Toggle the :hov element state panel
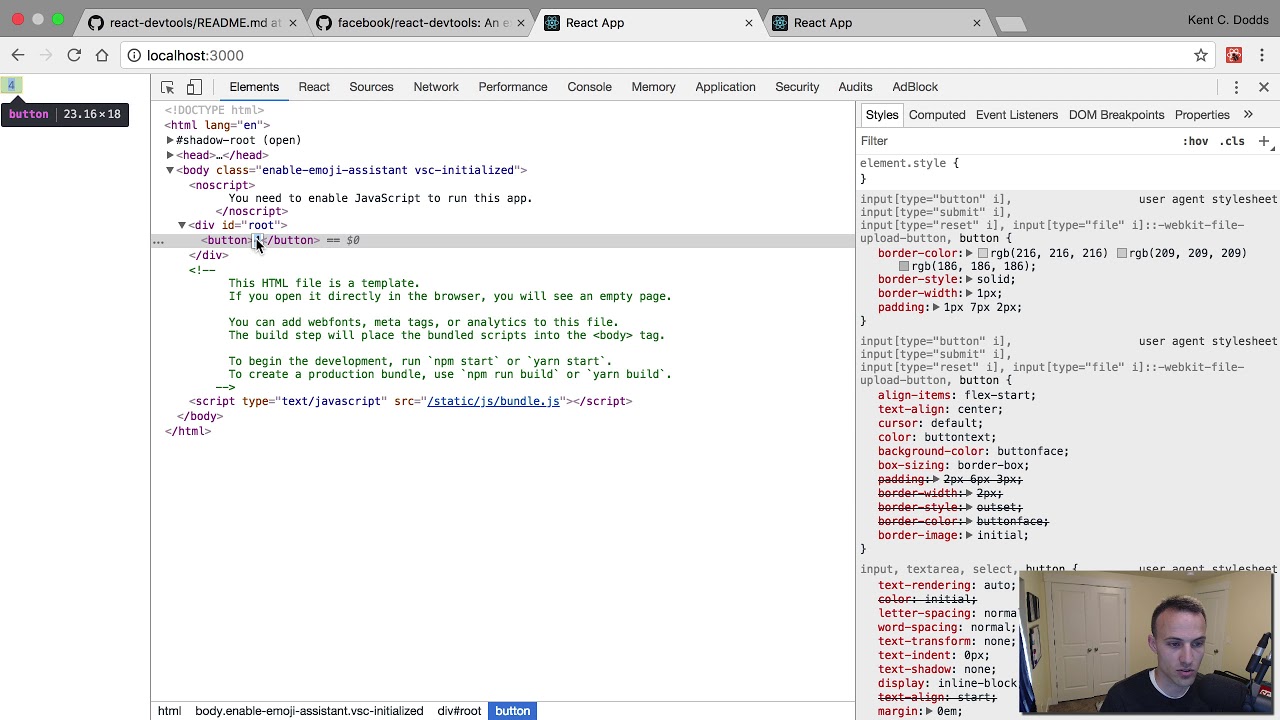Viewport: 1280px width, 720px height. coord(1195,141)
